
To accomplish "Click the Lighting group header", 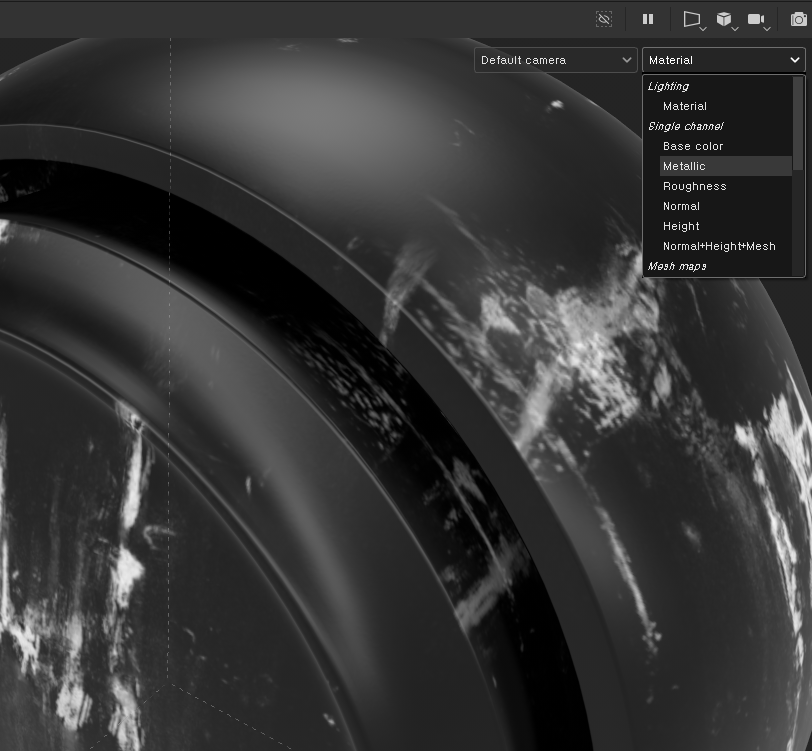I will click(668, 86).
